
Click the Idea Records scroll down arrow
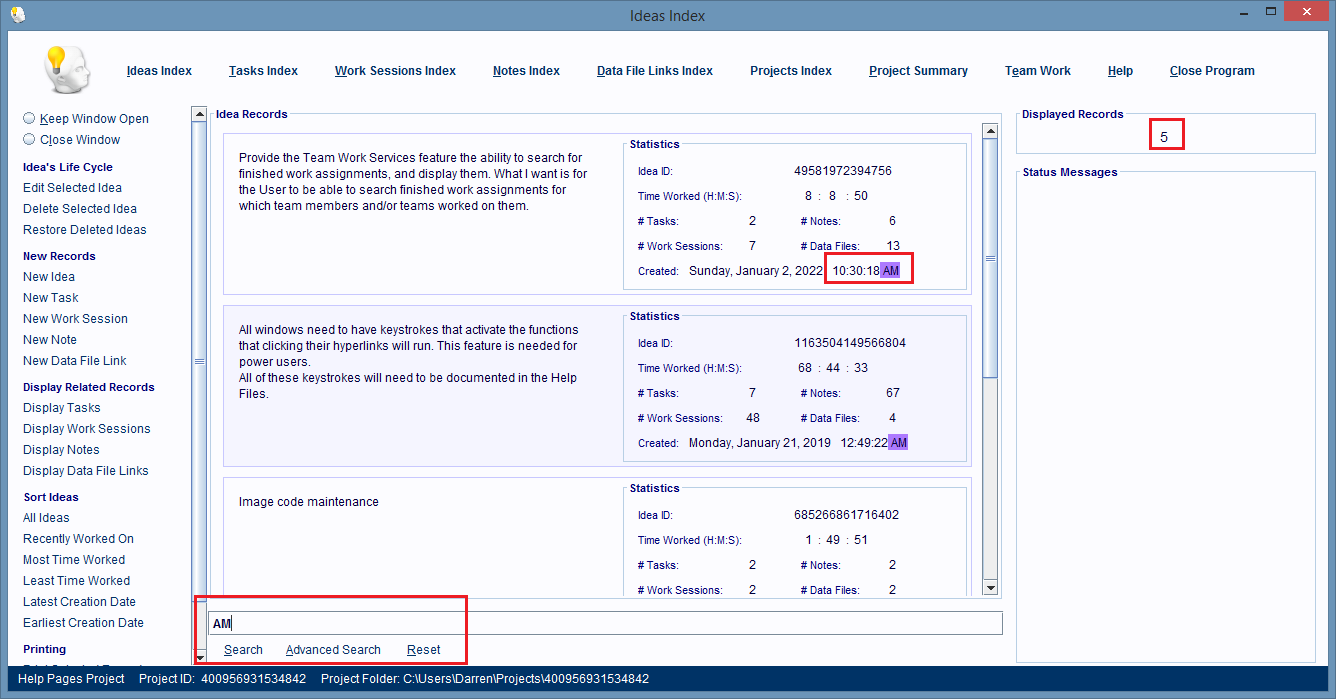990,587
